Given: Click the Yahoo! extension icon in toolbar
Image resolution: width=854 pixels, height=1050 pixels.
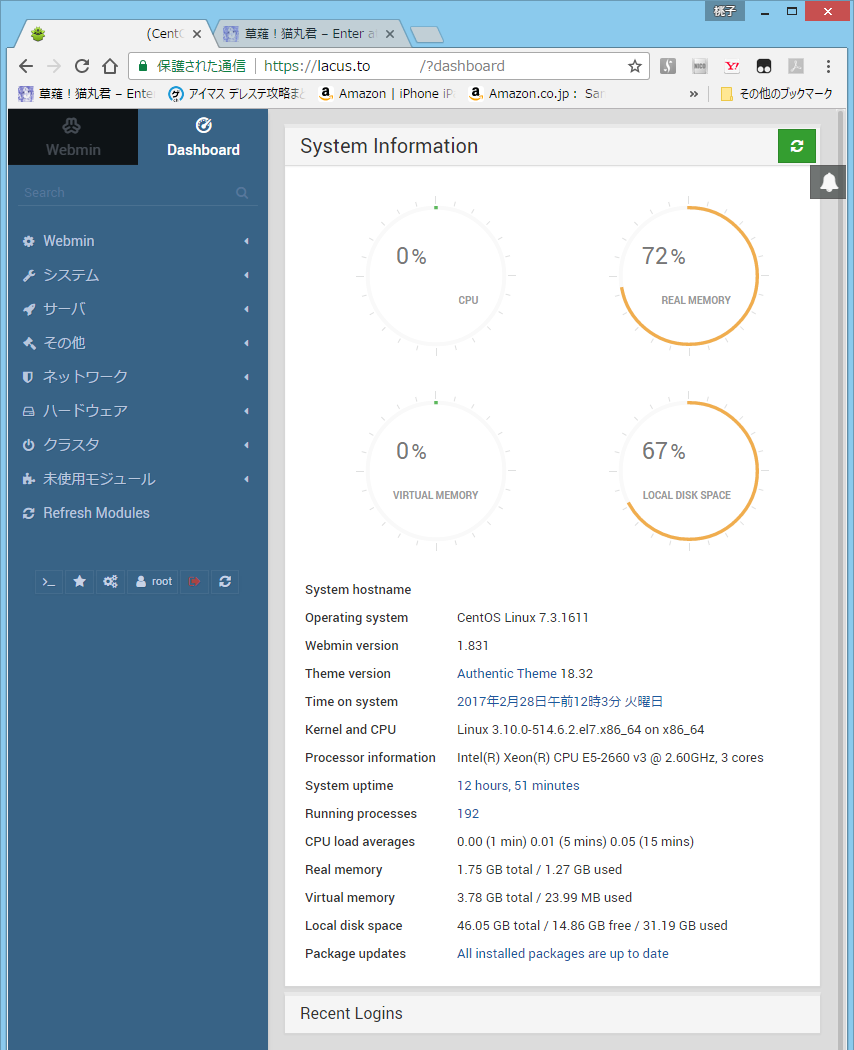Looking at the screenshot, I should (x=732, y=66).
